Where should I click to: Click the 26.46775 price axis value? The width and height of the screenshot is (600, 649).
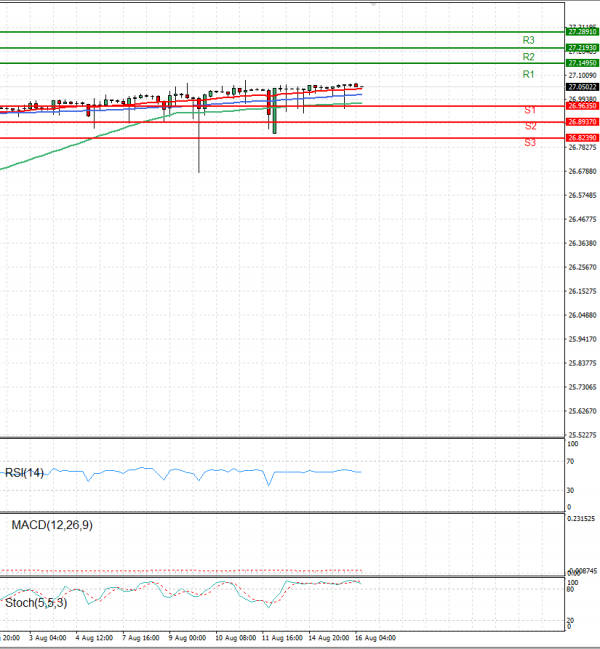pos(583,219)
